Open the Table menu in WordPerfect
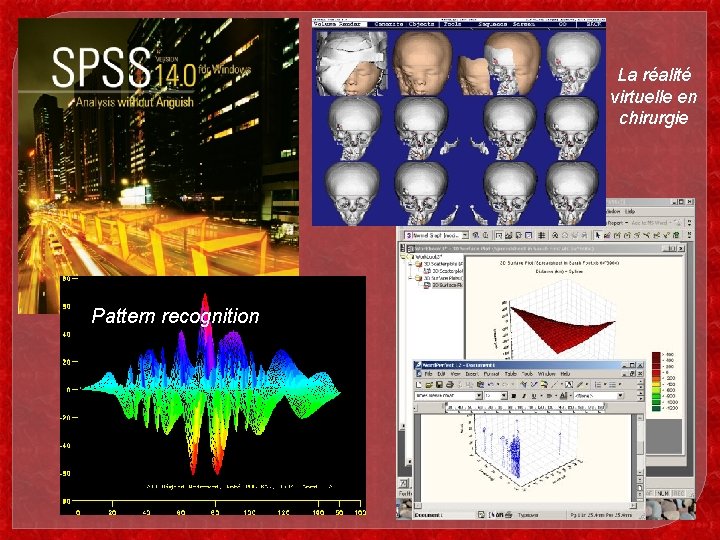720x540 pixels. point(511,374)
